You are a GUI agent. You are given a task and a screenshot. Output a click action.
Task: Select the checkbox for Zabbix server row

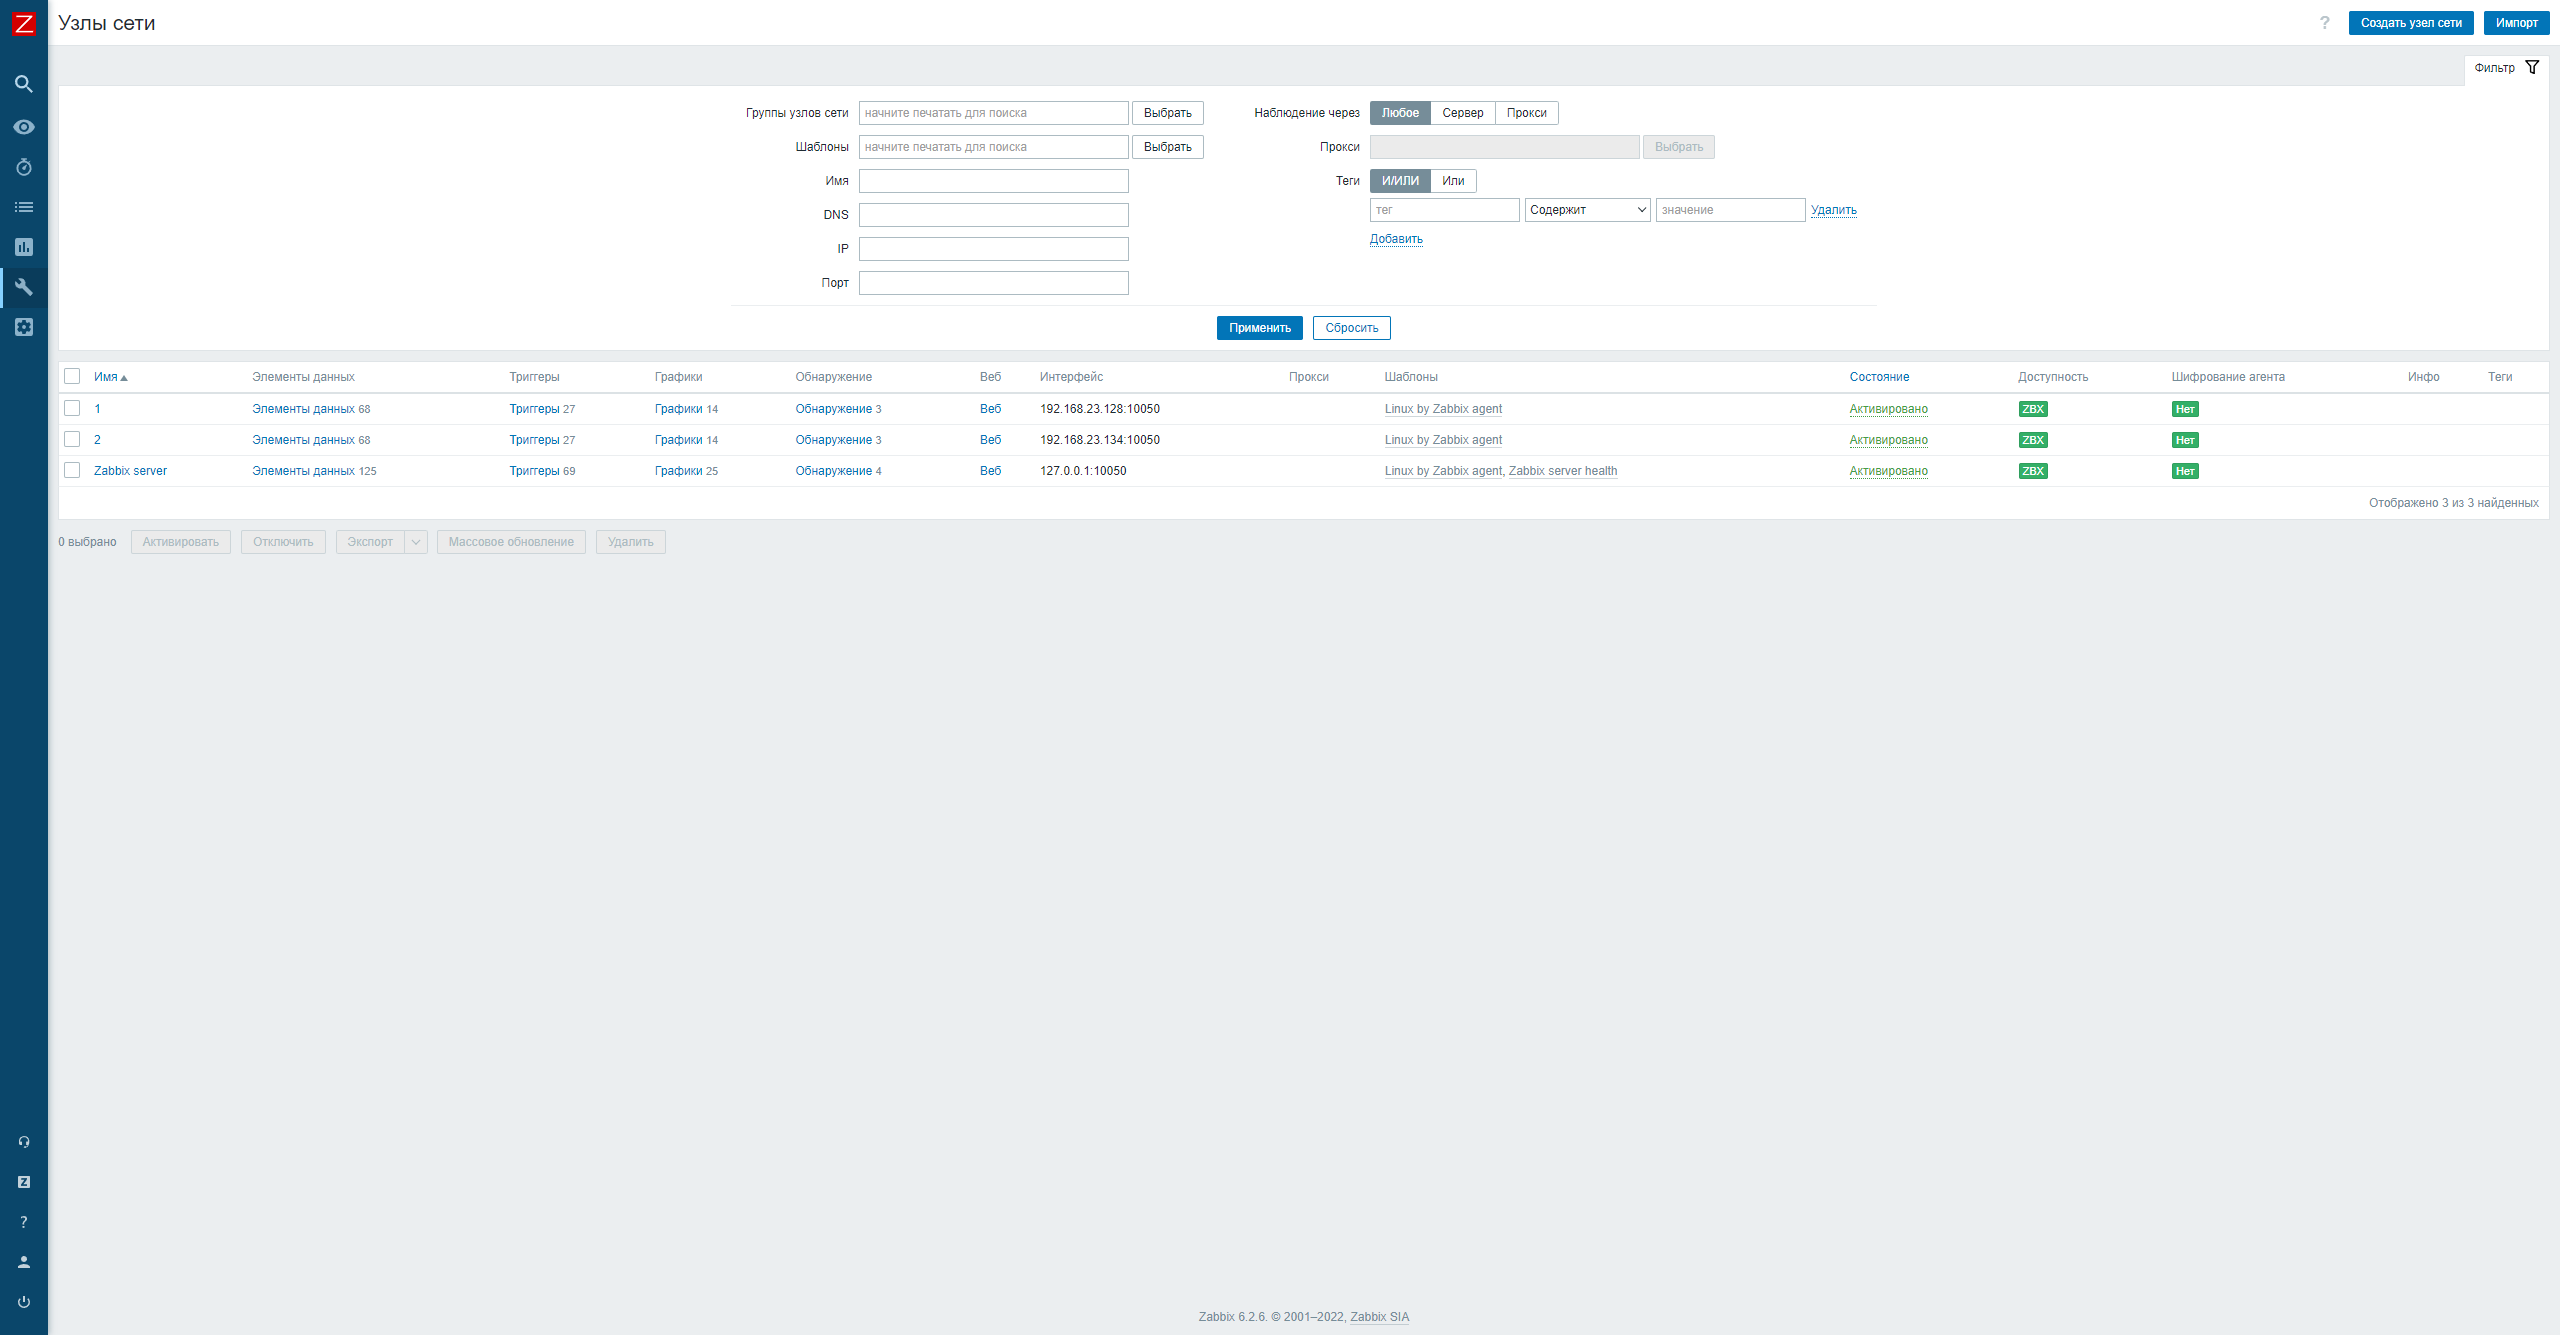coord(72,470)
